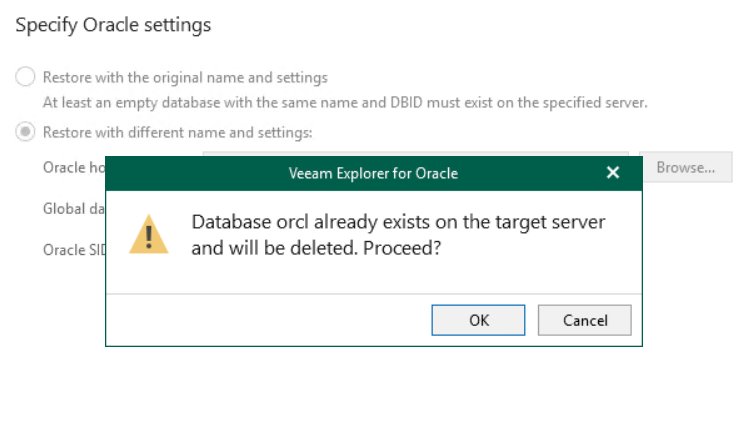Click the yellow warning triangle icon
Screen dimensions: 752x434
(x=149, y=234)
